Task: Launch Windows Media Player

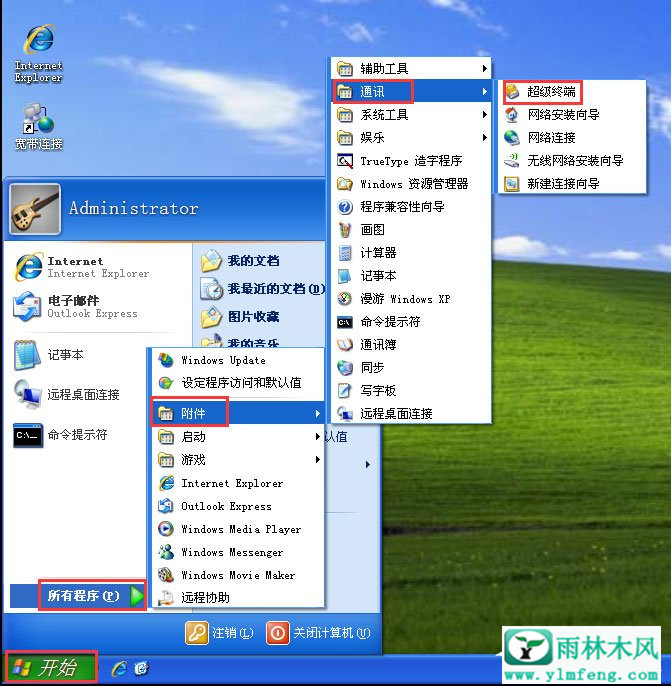Action: (x=238, y=529)
